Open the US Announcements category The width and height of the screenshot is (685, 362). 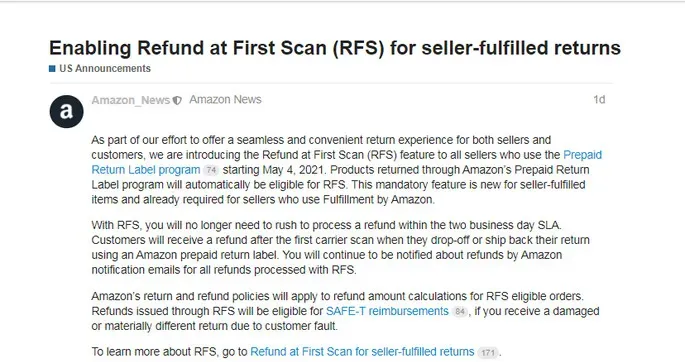(x=105, y=69)
